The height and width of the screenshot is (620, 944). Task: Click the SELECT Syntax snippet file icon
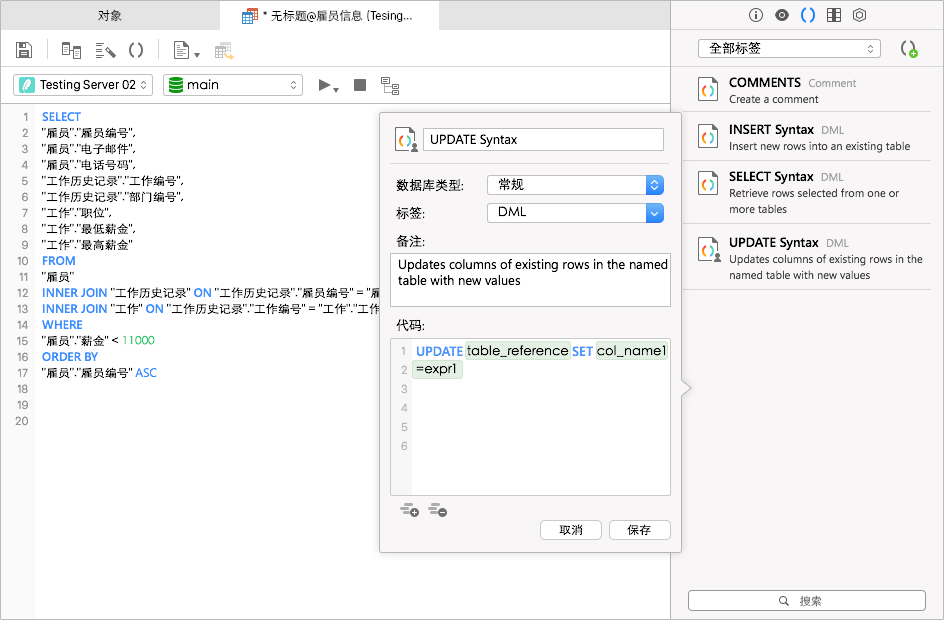(708, 183)
